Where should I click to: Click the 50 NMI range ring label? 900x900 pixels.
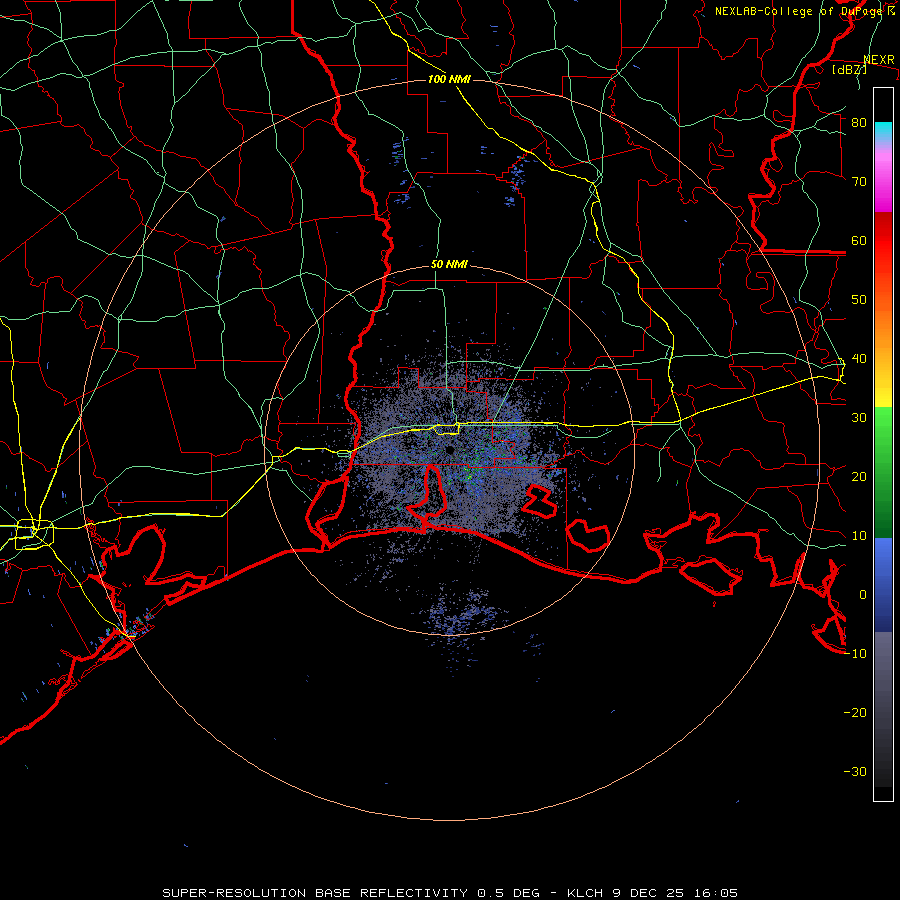click(449, 265)
